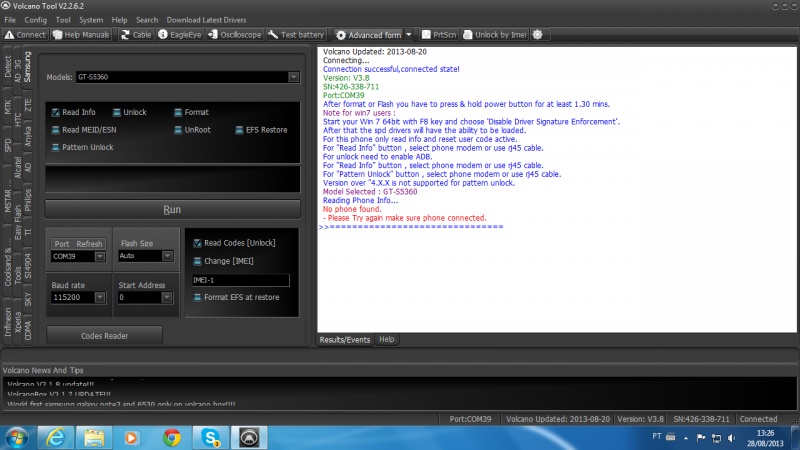The image size is (800, 450).
Task: Click the network tray icon
Action: (x=716, y=438)
